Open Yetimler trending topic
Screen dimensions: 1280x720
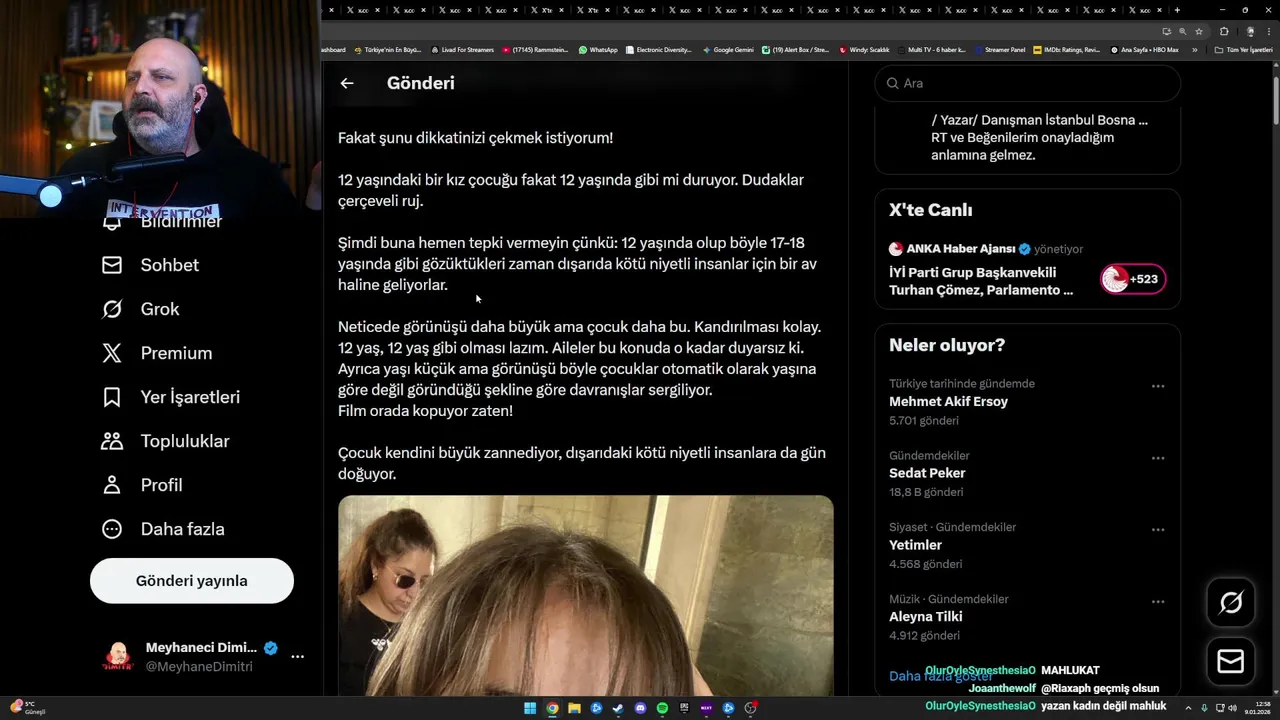point(915,545)
